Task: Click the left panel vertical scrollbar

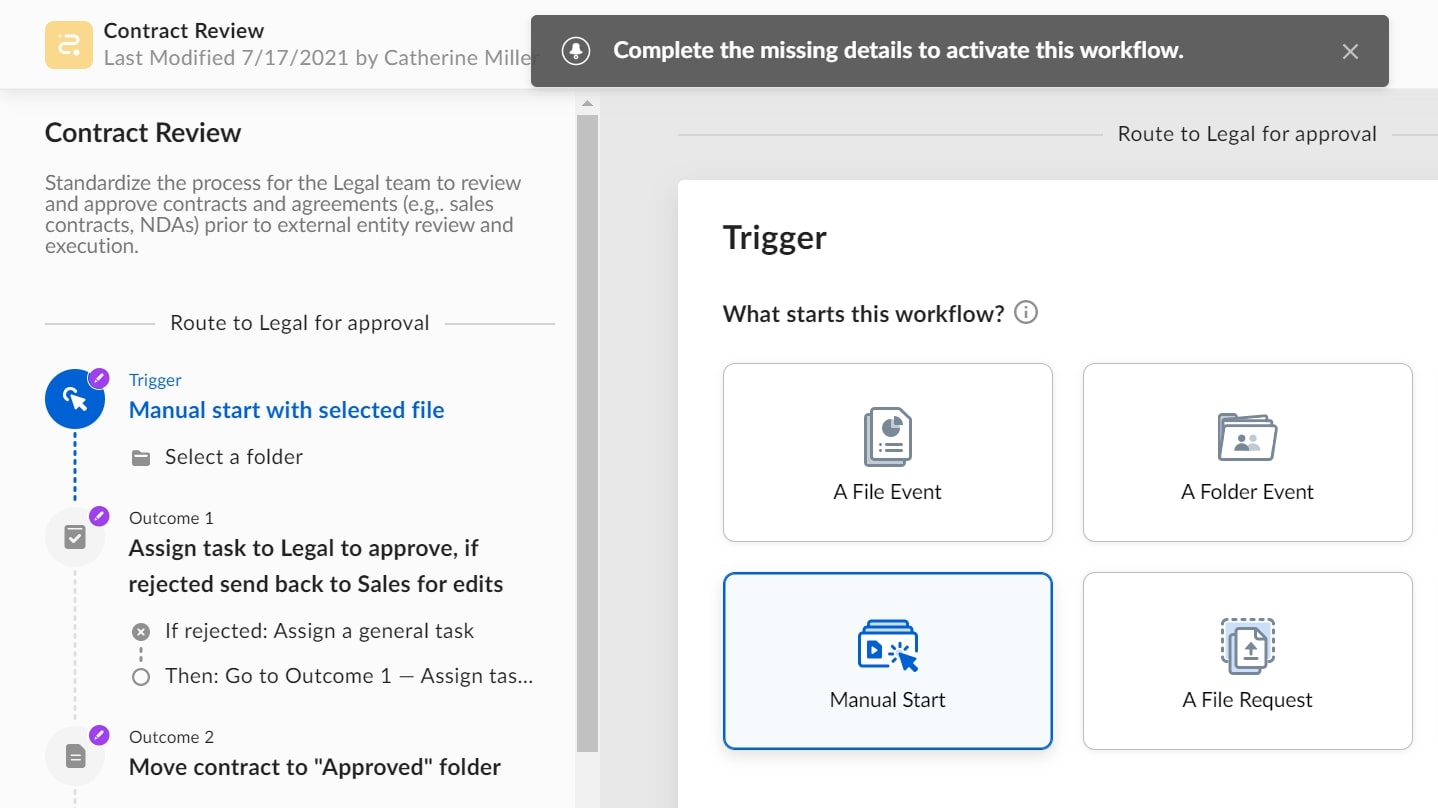Action: (x=587, y=432)
